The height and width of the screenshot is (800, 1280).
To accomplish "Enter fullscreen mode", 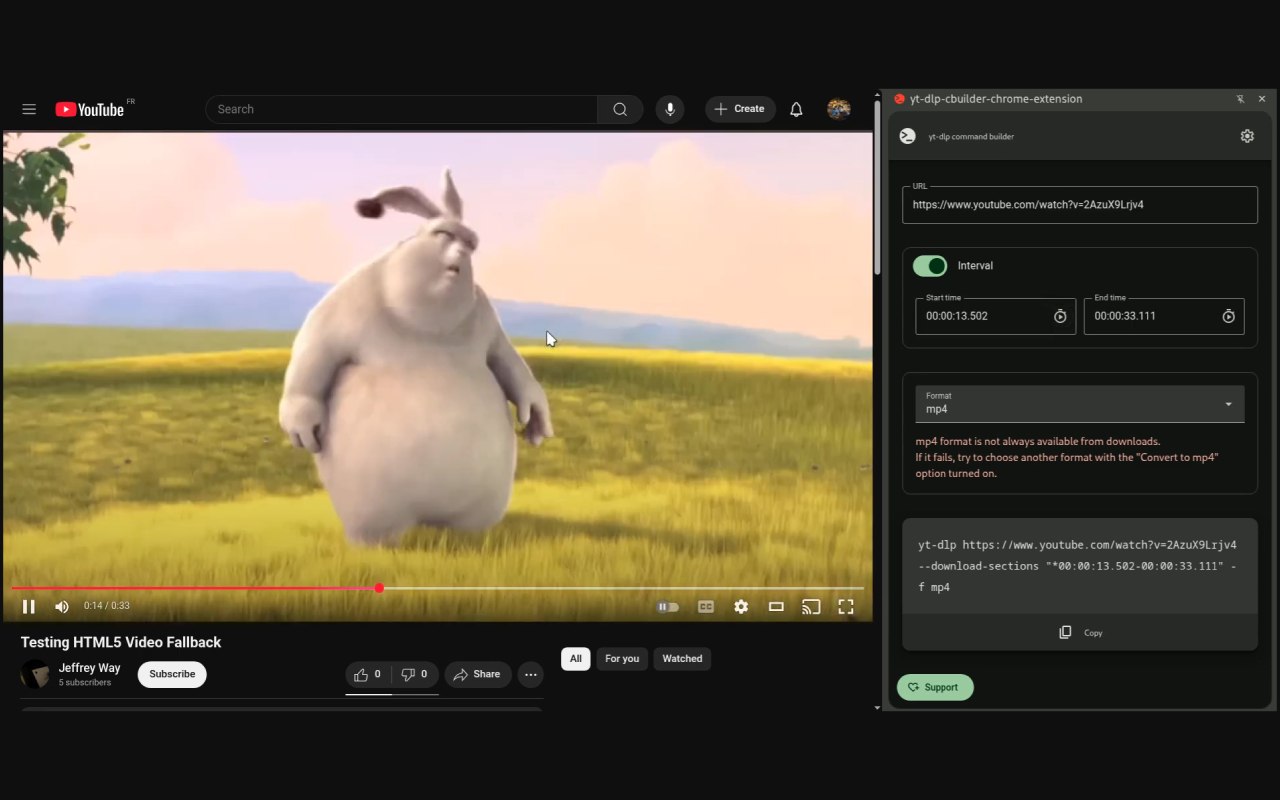I will (x=846, y=606).
